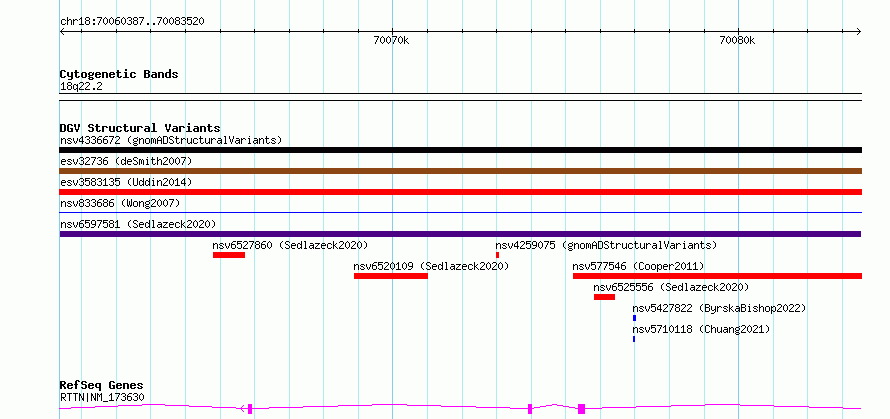Select the red nsv6527860 variant bar
The height and width of the screenshot is (419, 890).
pos(229,255)
